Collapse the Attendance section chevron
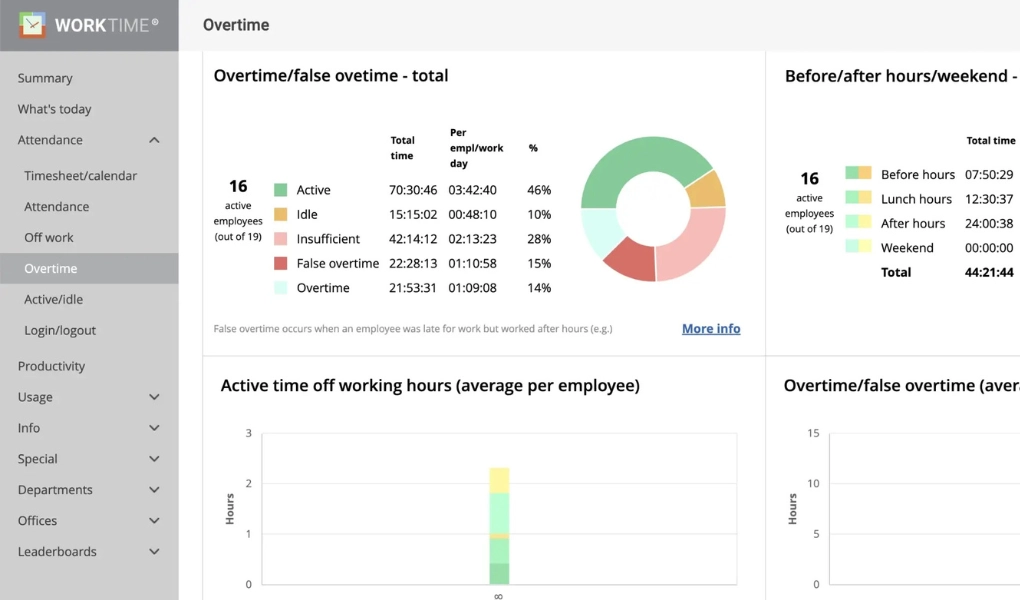The image size is (1020, 600). tap(154, 141)
